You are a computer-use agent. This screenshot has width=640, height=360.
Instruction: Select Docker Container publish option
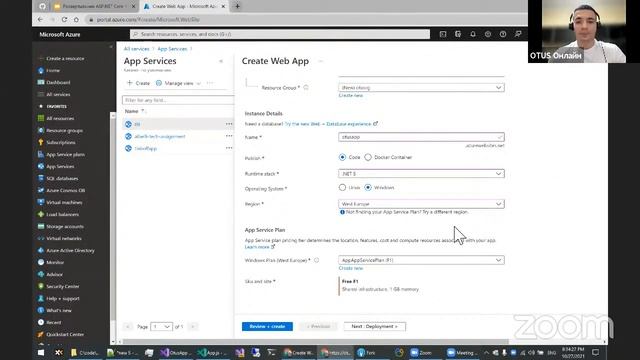coord(368,157)
